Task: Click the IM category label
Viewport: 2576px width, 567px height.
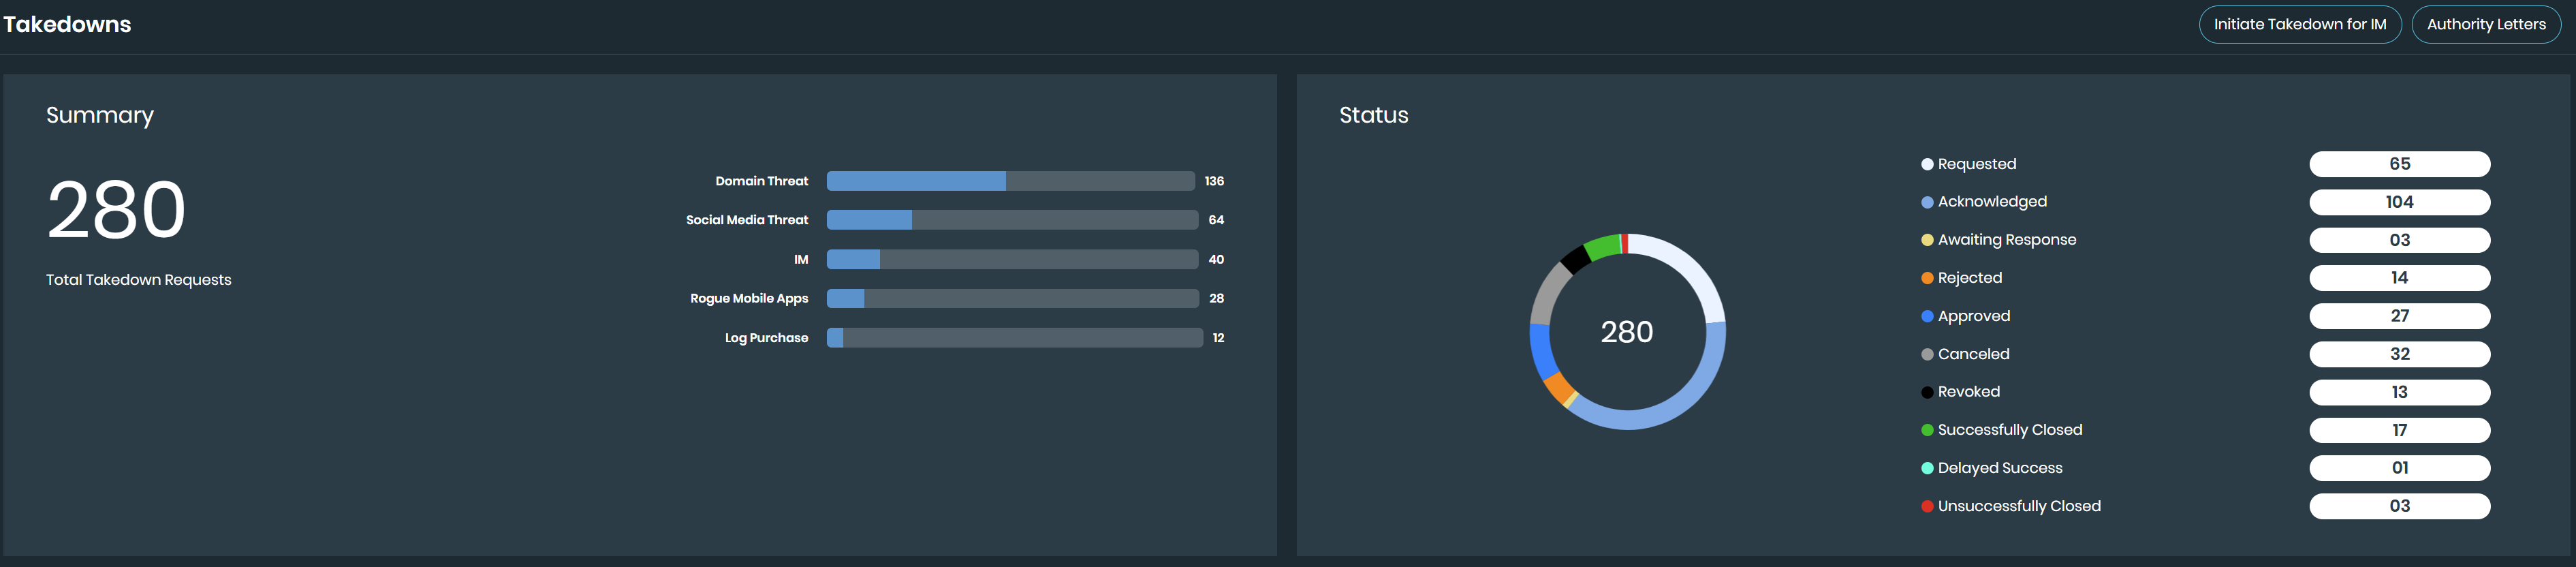Action: pos(800,259)
